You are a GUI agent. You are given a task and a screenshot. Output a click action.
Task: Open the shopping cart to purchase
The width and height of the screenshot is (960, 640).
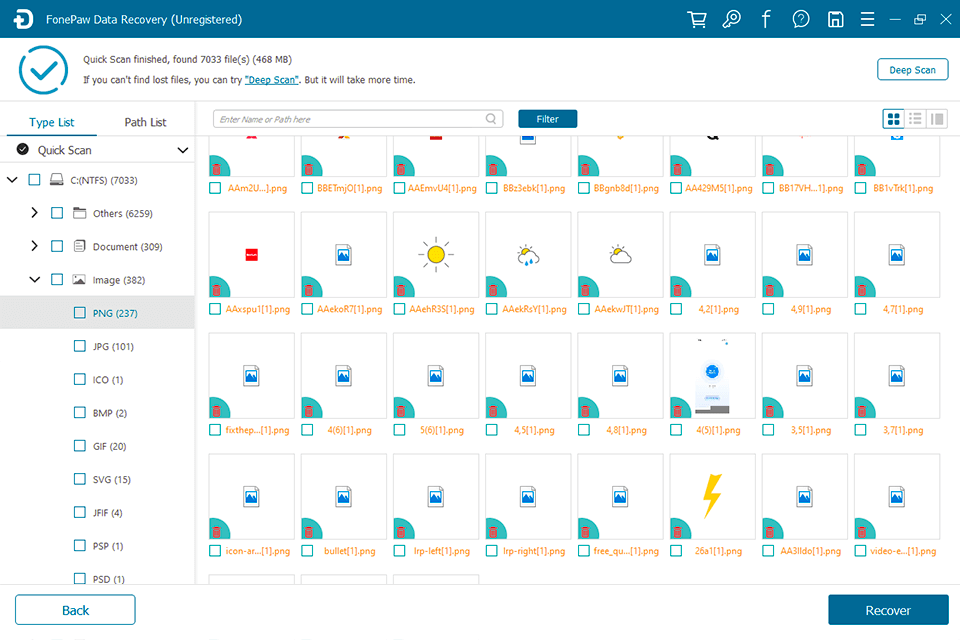pyautogui.click(x=696, y=19)
